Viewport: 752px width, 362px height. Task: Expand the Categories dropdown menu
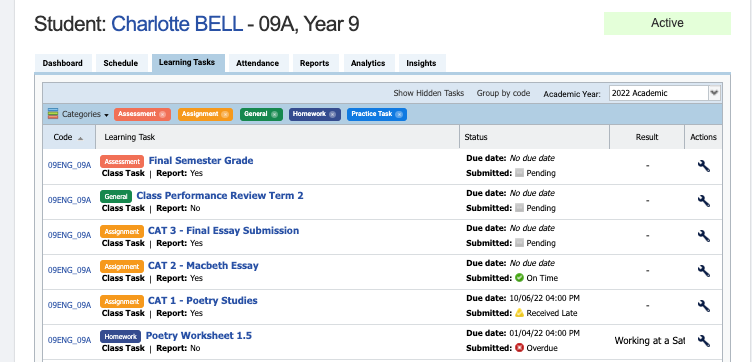click(x=85, y=114)
